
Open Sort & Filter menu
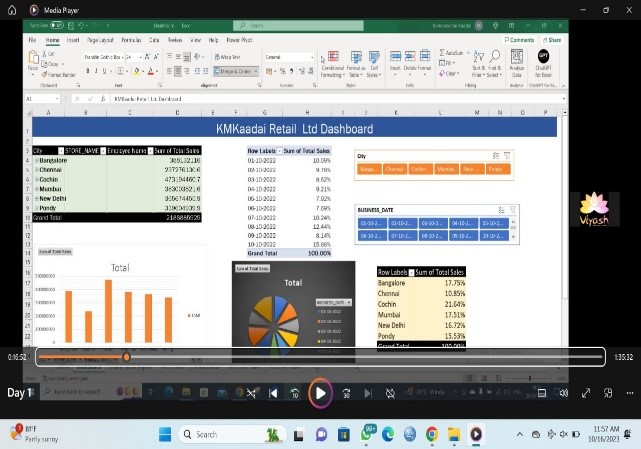(x=478, y=64)
